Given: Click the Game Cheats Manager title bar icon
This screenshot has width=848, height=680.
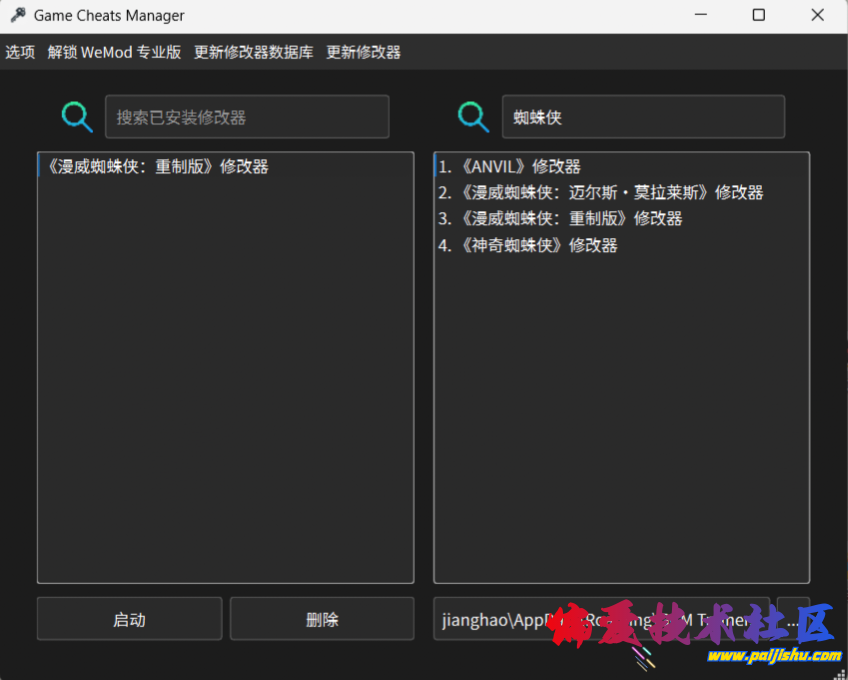Looking at the screenshot, I should [17, 15].
